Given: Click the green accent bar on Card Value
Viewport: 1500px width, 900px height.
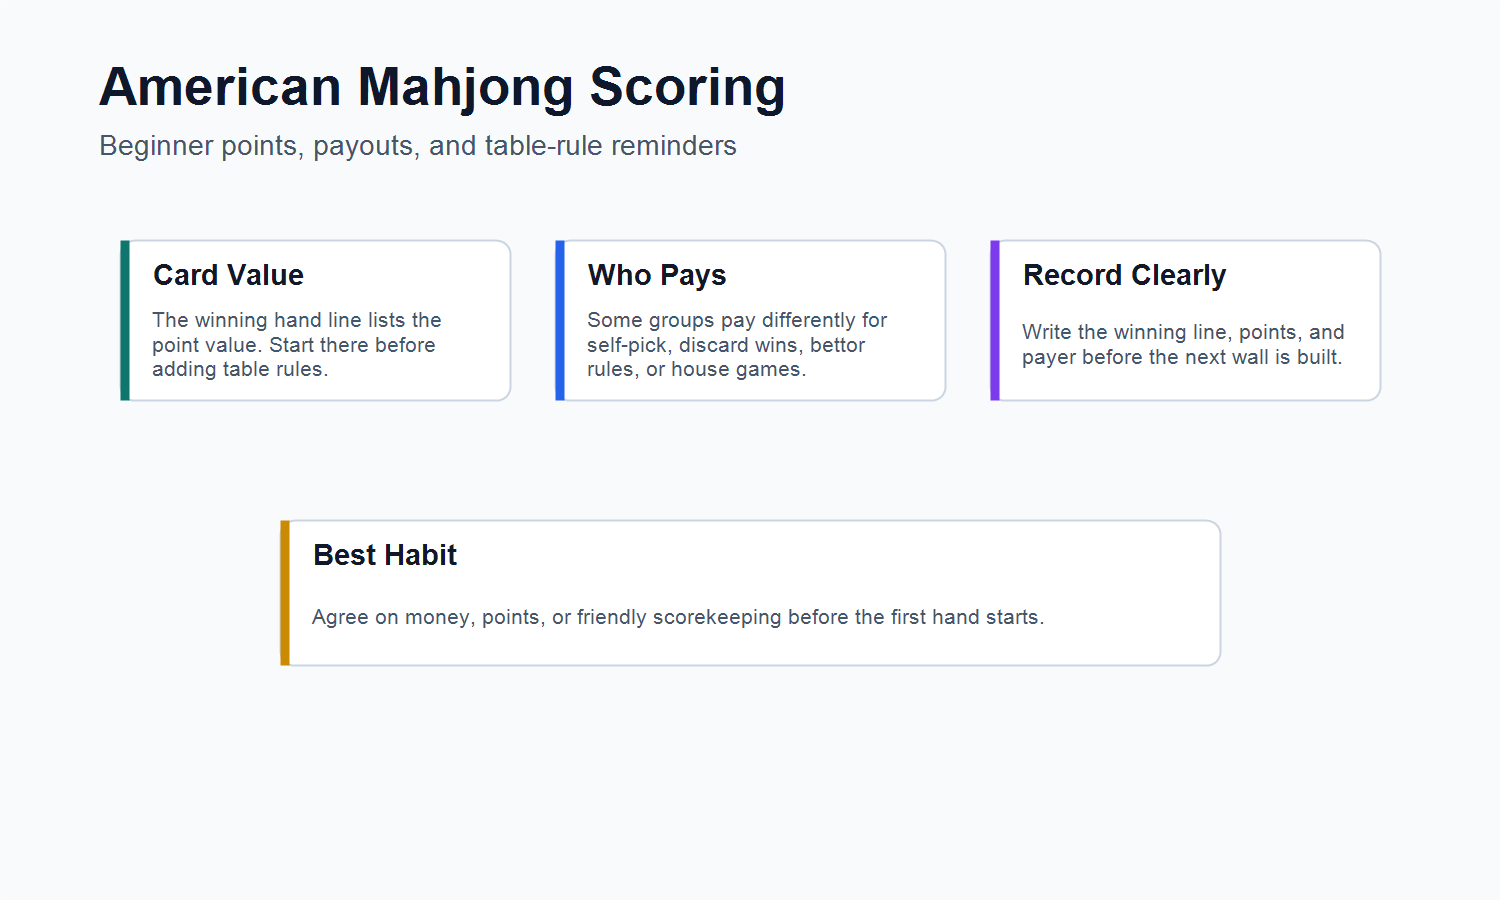Looking at the screenshot, I should click(125, 320).
